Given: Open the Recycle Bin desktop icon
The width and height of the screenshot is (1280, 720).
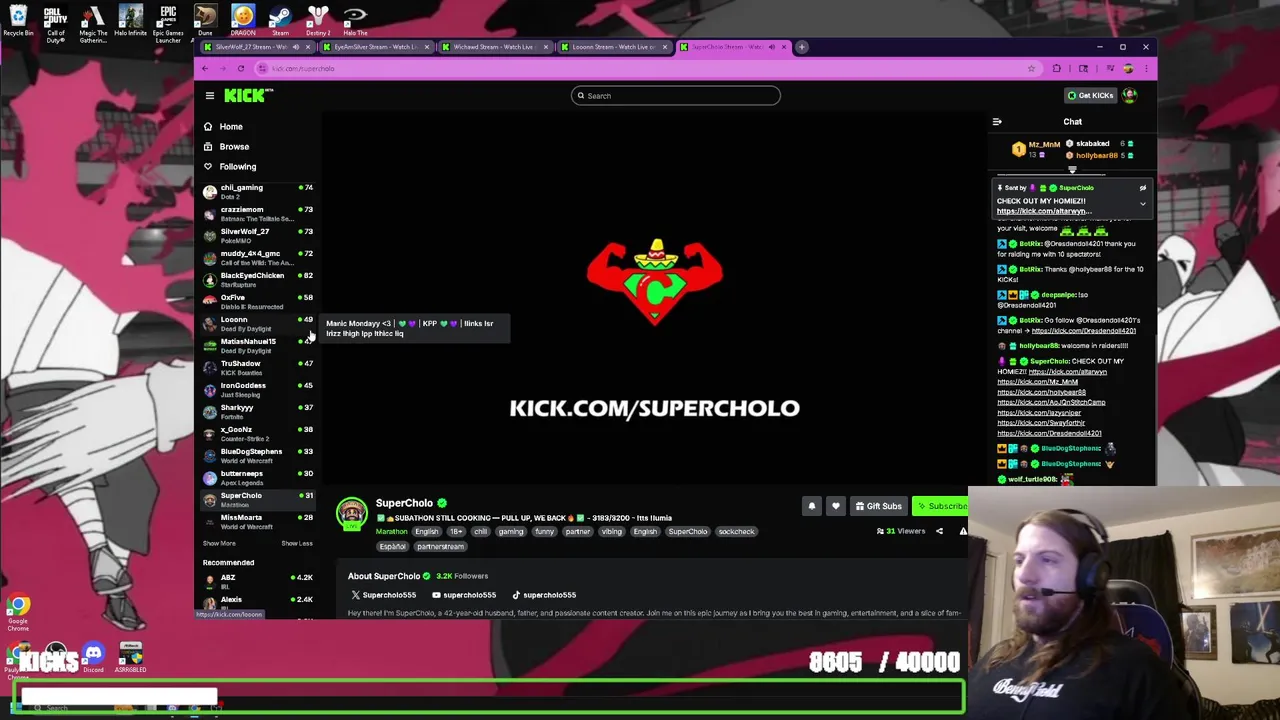Looking at the screenshot, I should (x=18, y=20).
